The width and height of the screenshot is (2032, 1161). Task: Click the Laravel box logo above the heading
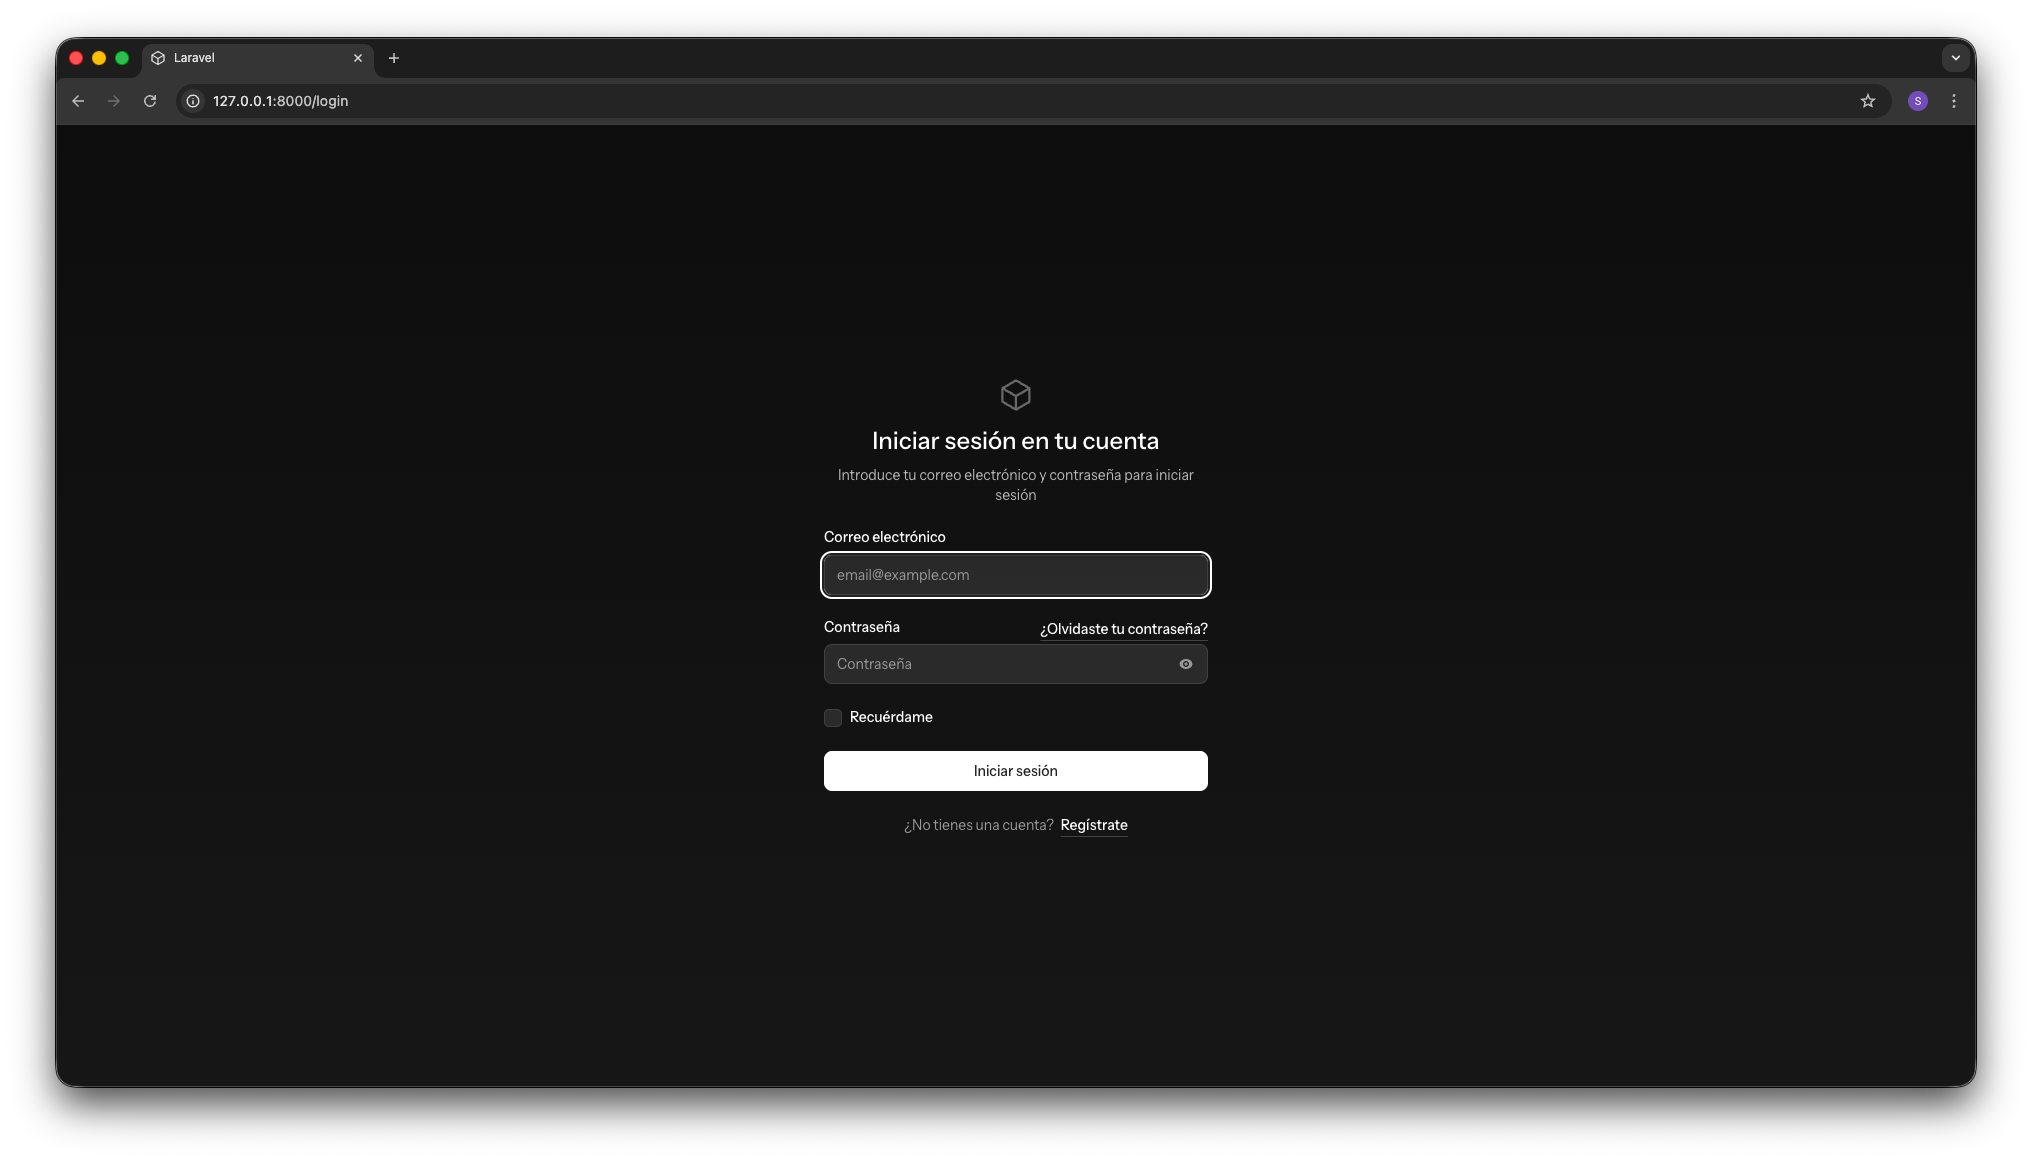(x=1015, y=395)
